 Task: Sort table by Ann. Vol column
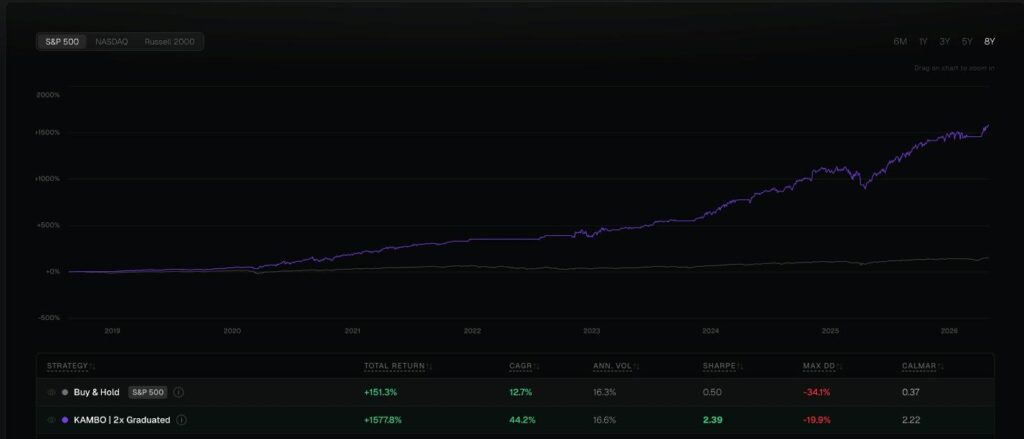616,366
